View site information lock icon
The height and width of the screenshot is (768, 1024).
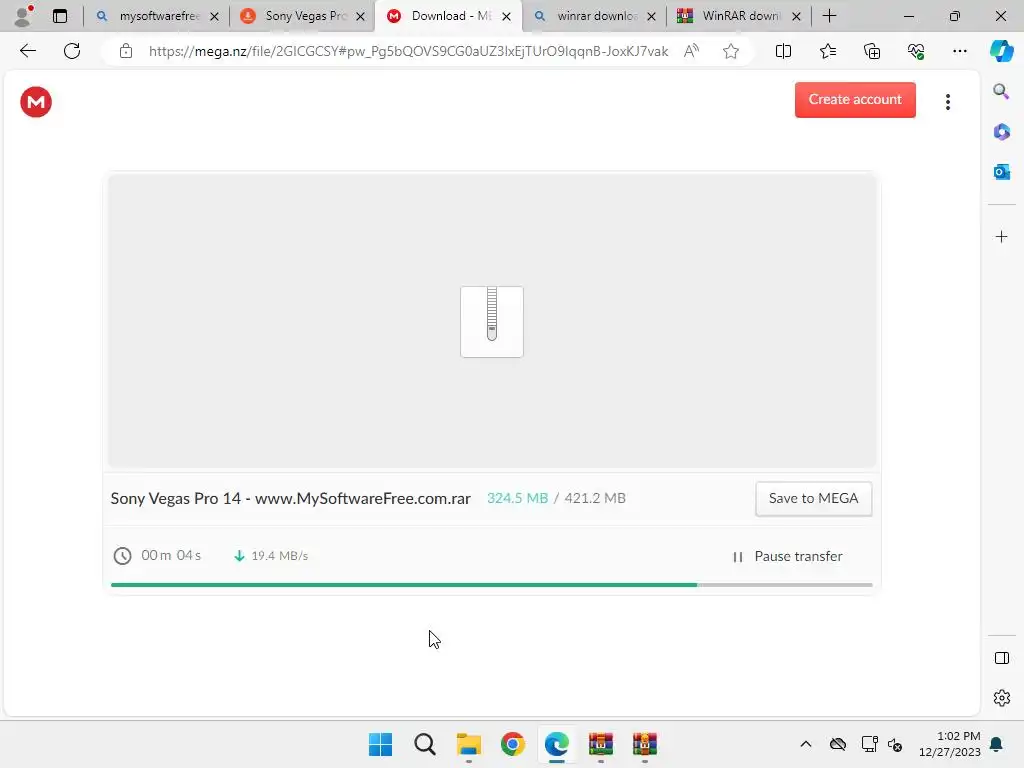click(125, 51)
